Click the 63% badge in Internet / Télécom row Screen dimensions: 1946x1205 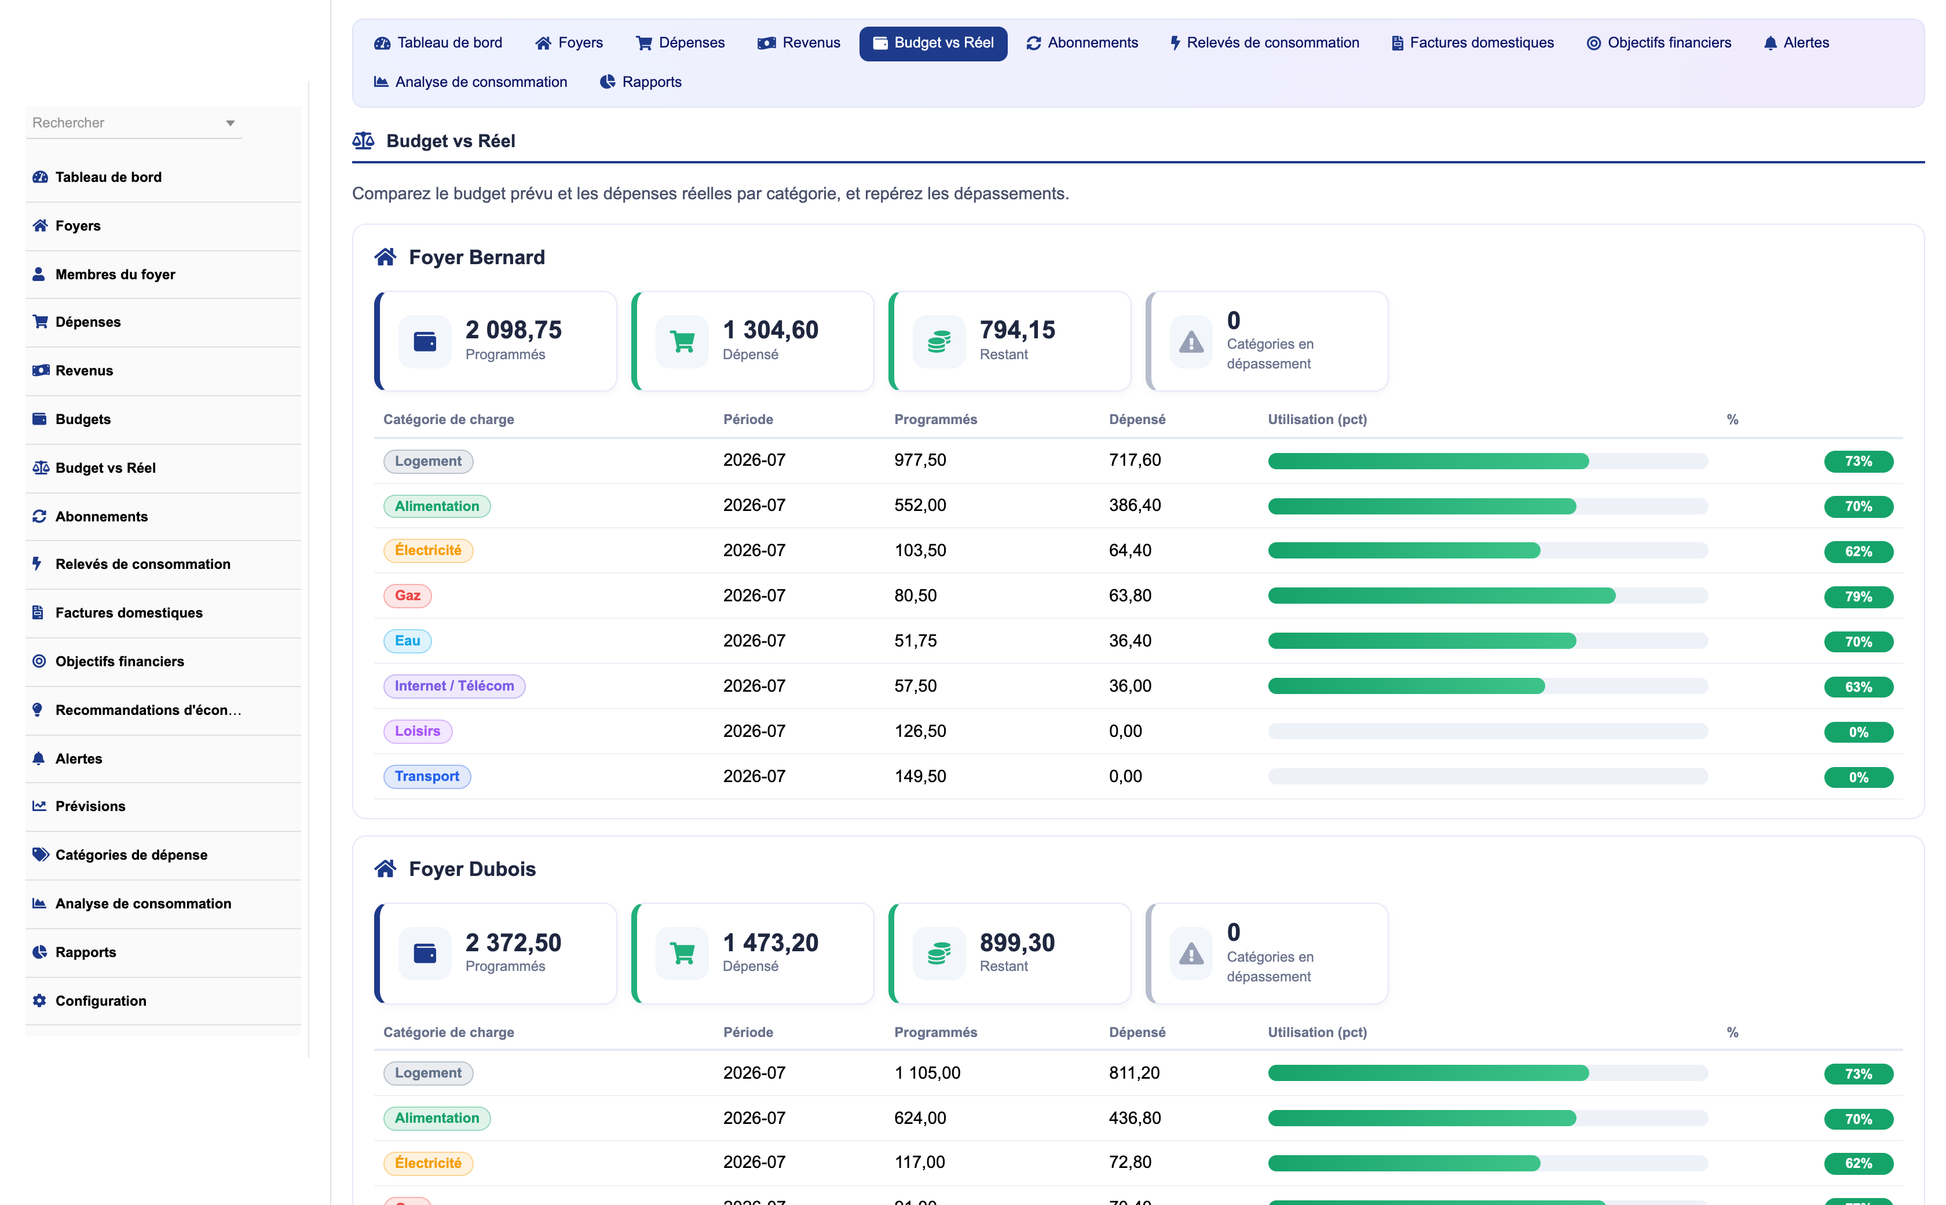(1858, 687)
